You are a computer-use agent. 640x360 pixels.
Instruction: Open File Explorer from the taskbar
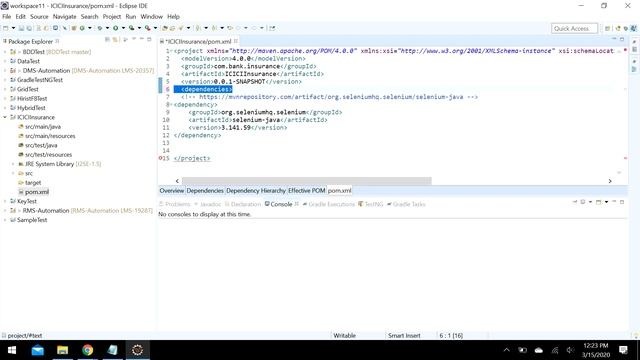click(62, 350)
